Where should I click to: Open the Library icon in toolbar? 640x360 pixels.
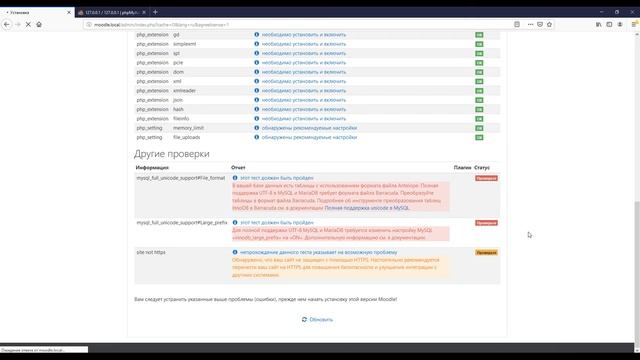tap(598, 24)
